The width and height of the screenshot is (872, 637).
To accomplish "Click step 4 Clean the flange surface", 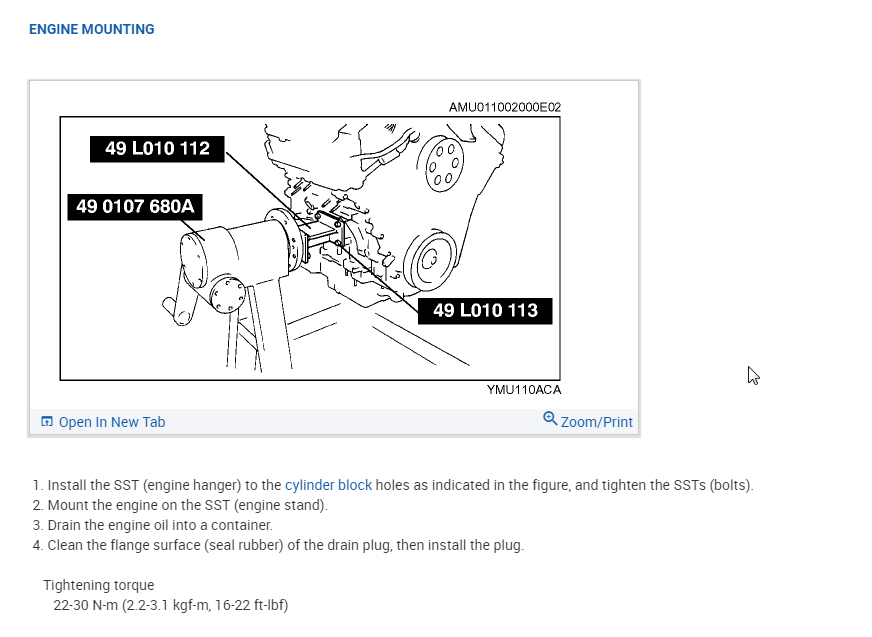I will click(285, 545).
